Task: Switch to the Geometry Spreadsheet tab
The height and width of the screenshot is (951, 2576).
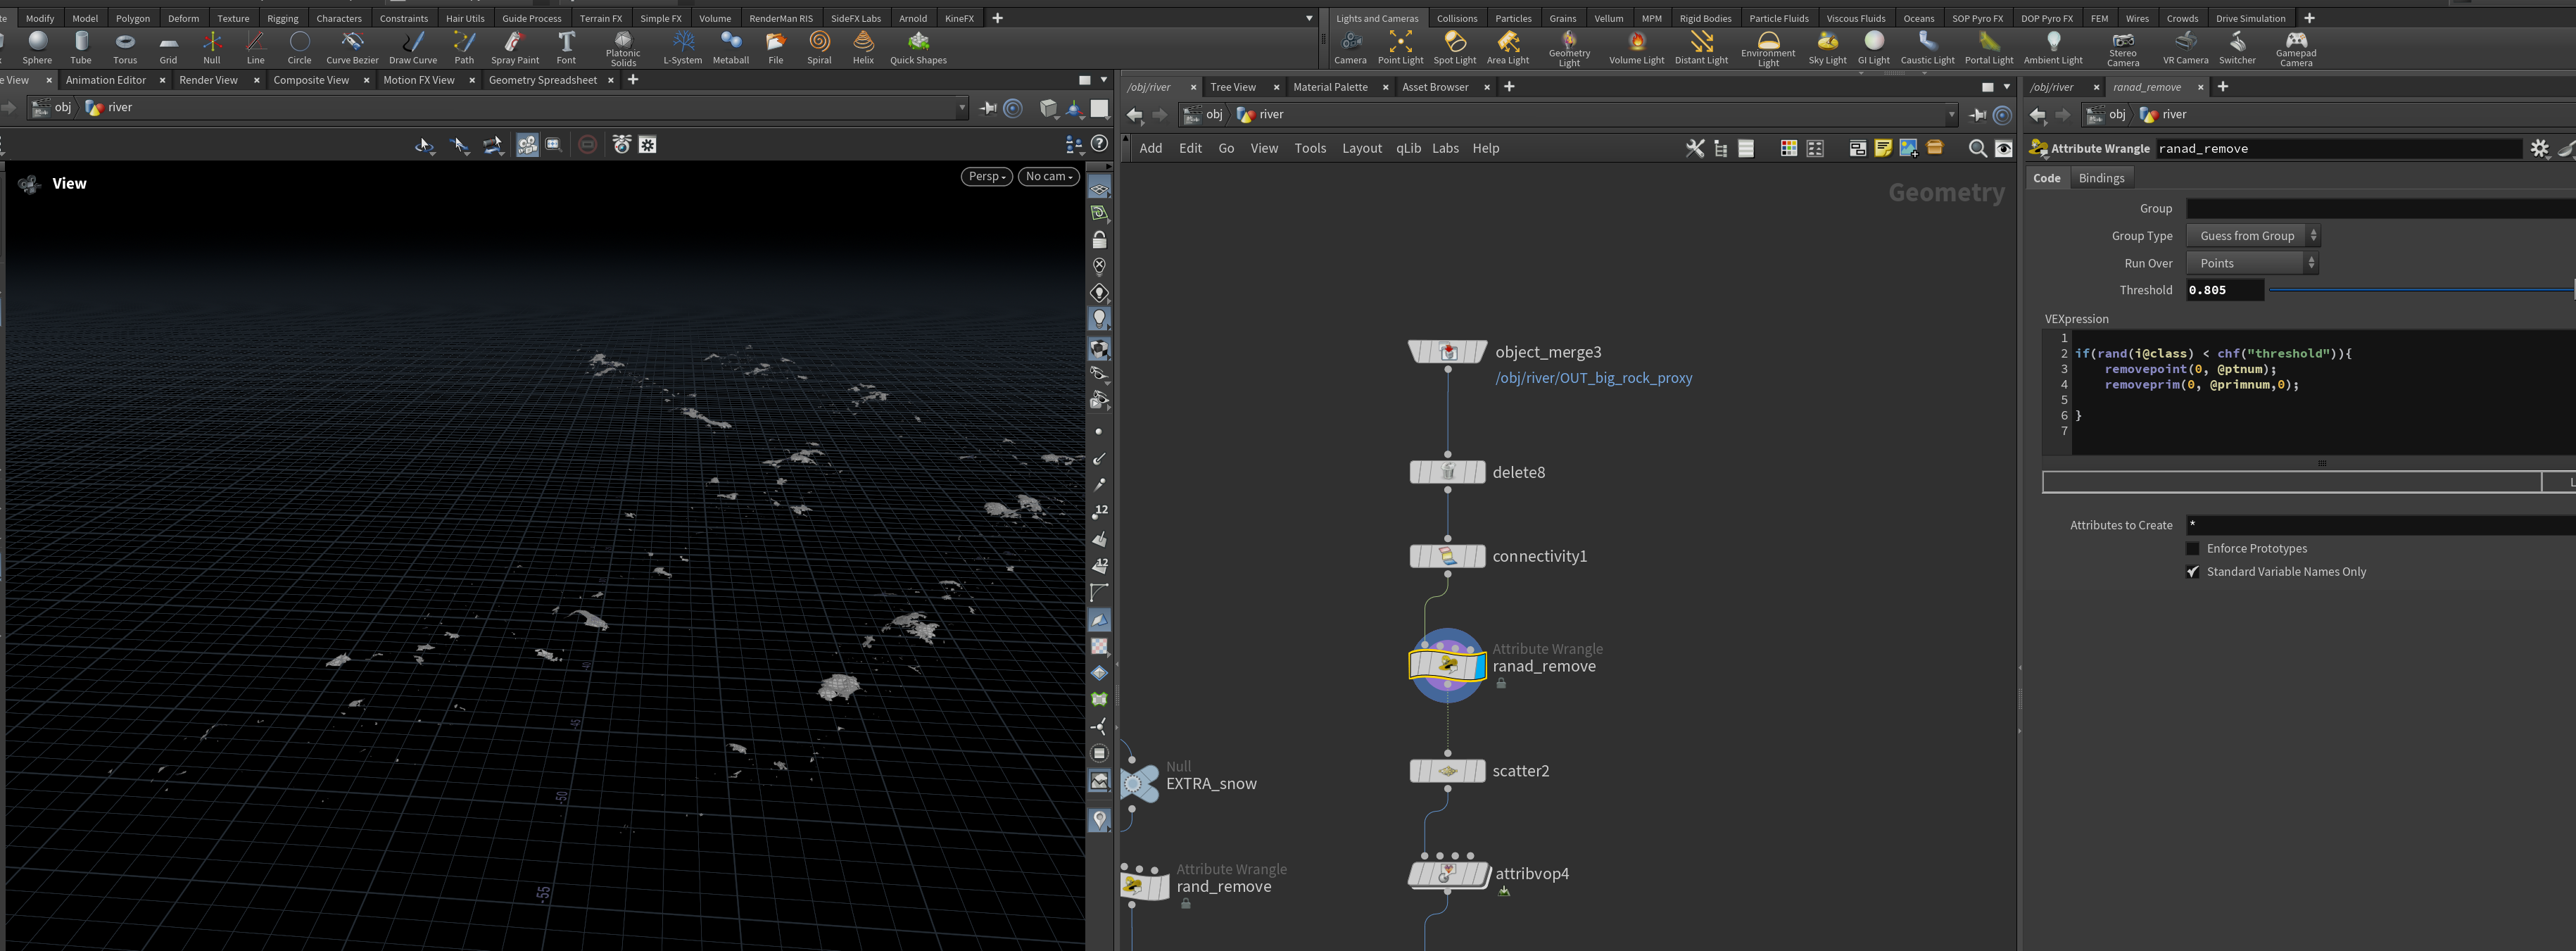Action: tap(542, 80)
